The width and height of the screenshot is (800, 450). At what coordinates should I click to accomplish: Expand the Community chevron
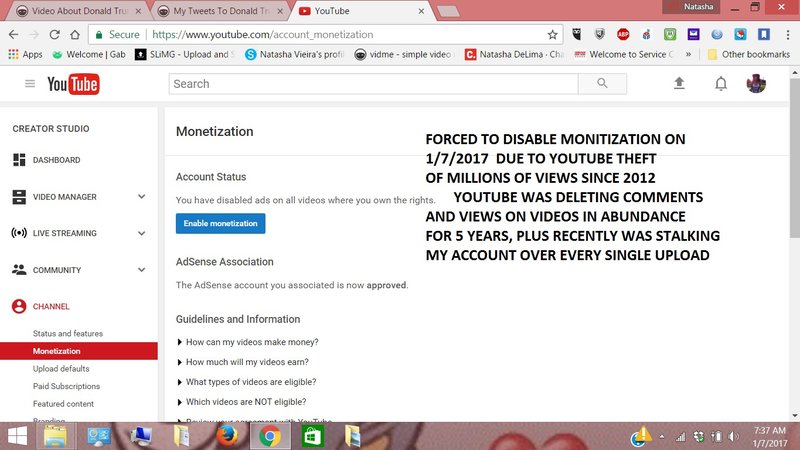pyautogui.click(x=141, y=269)
